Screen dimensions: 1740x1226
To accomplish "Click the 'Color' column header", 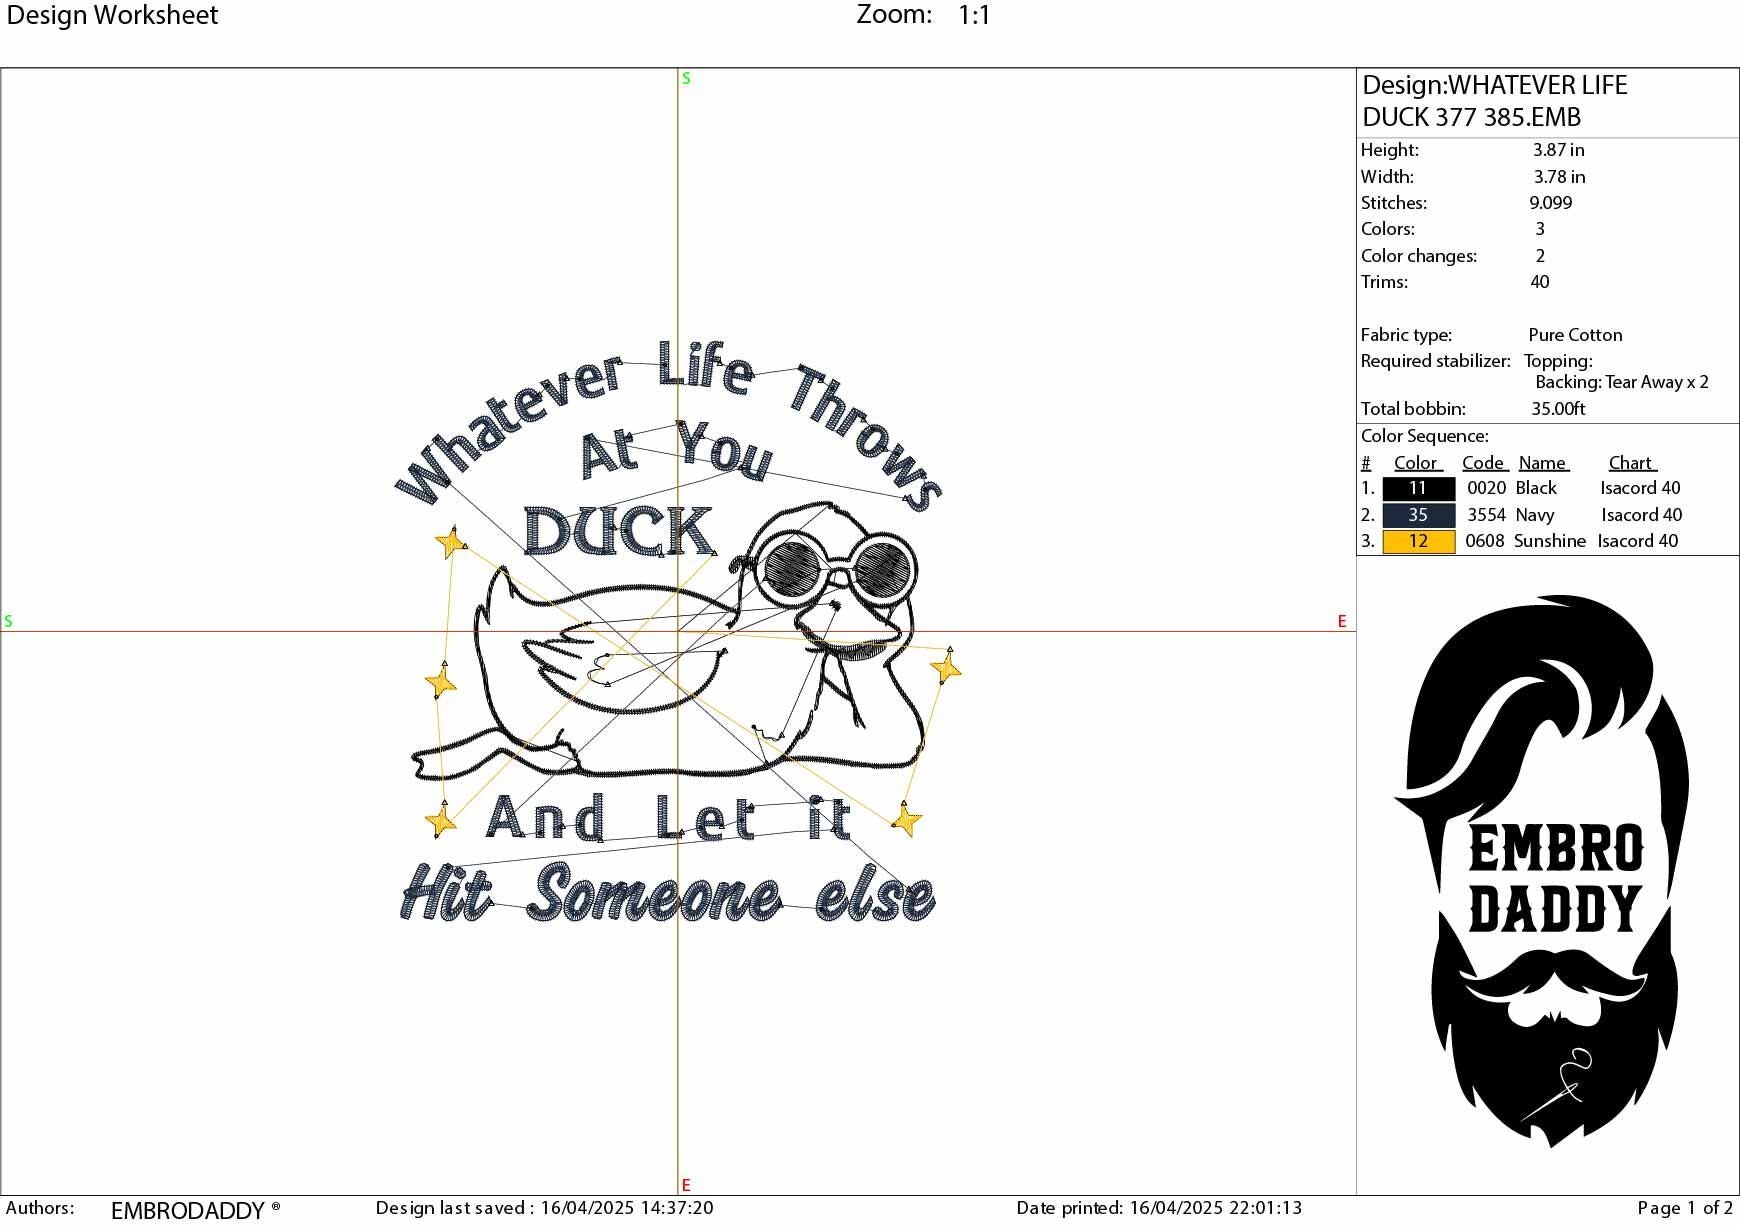I will click(1415, 463).
